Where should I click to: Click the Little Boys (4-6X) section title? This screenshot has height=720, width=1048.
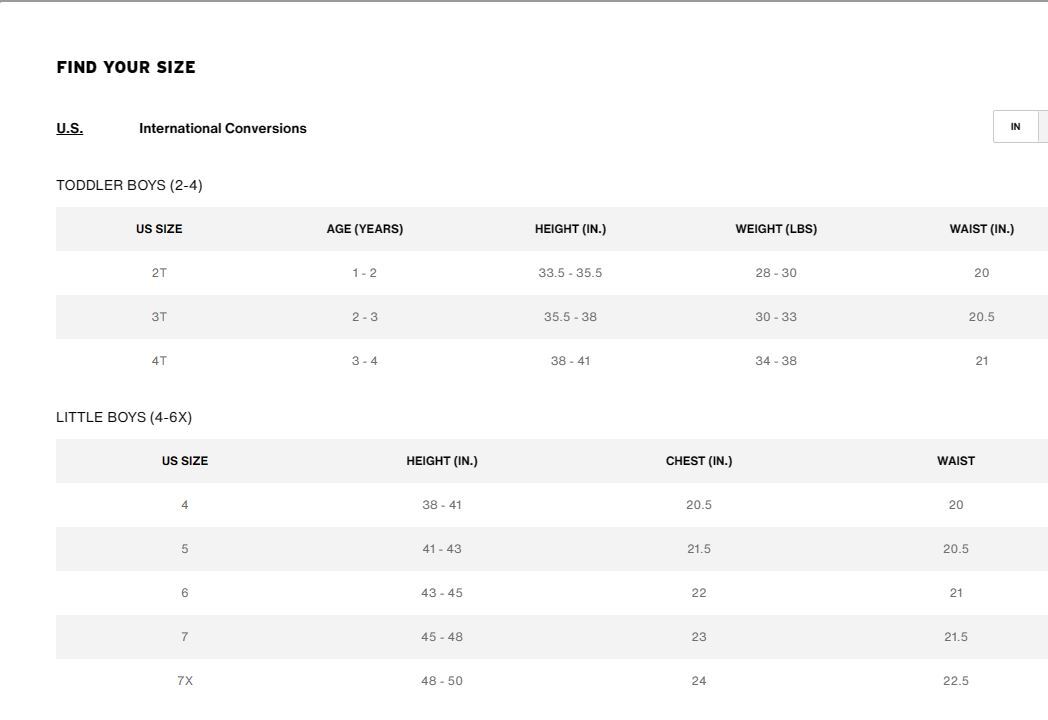[x=124, y=417]
